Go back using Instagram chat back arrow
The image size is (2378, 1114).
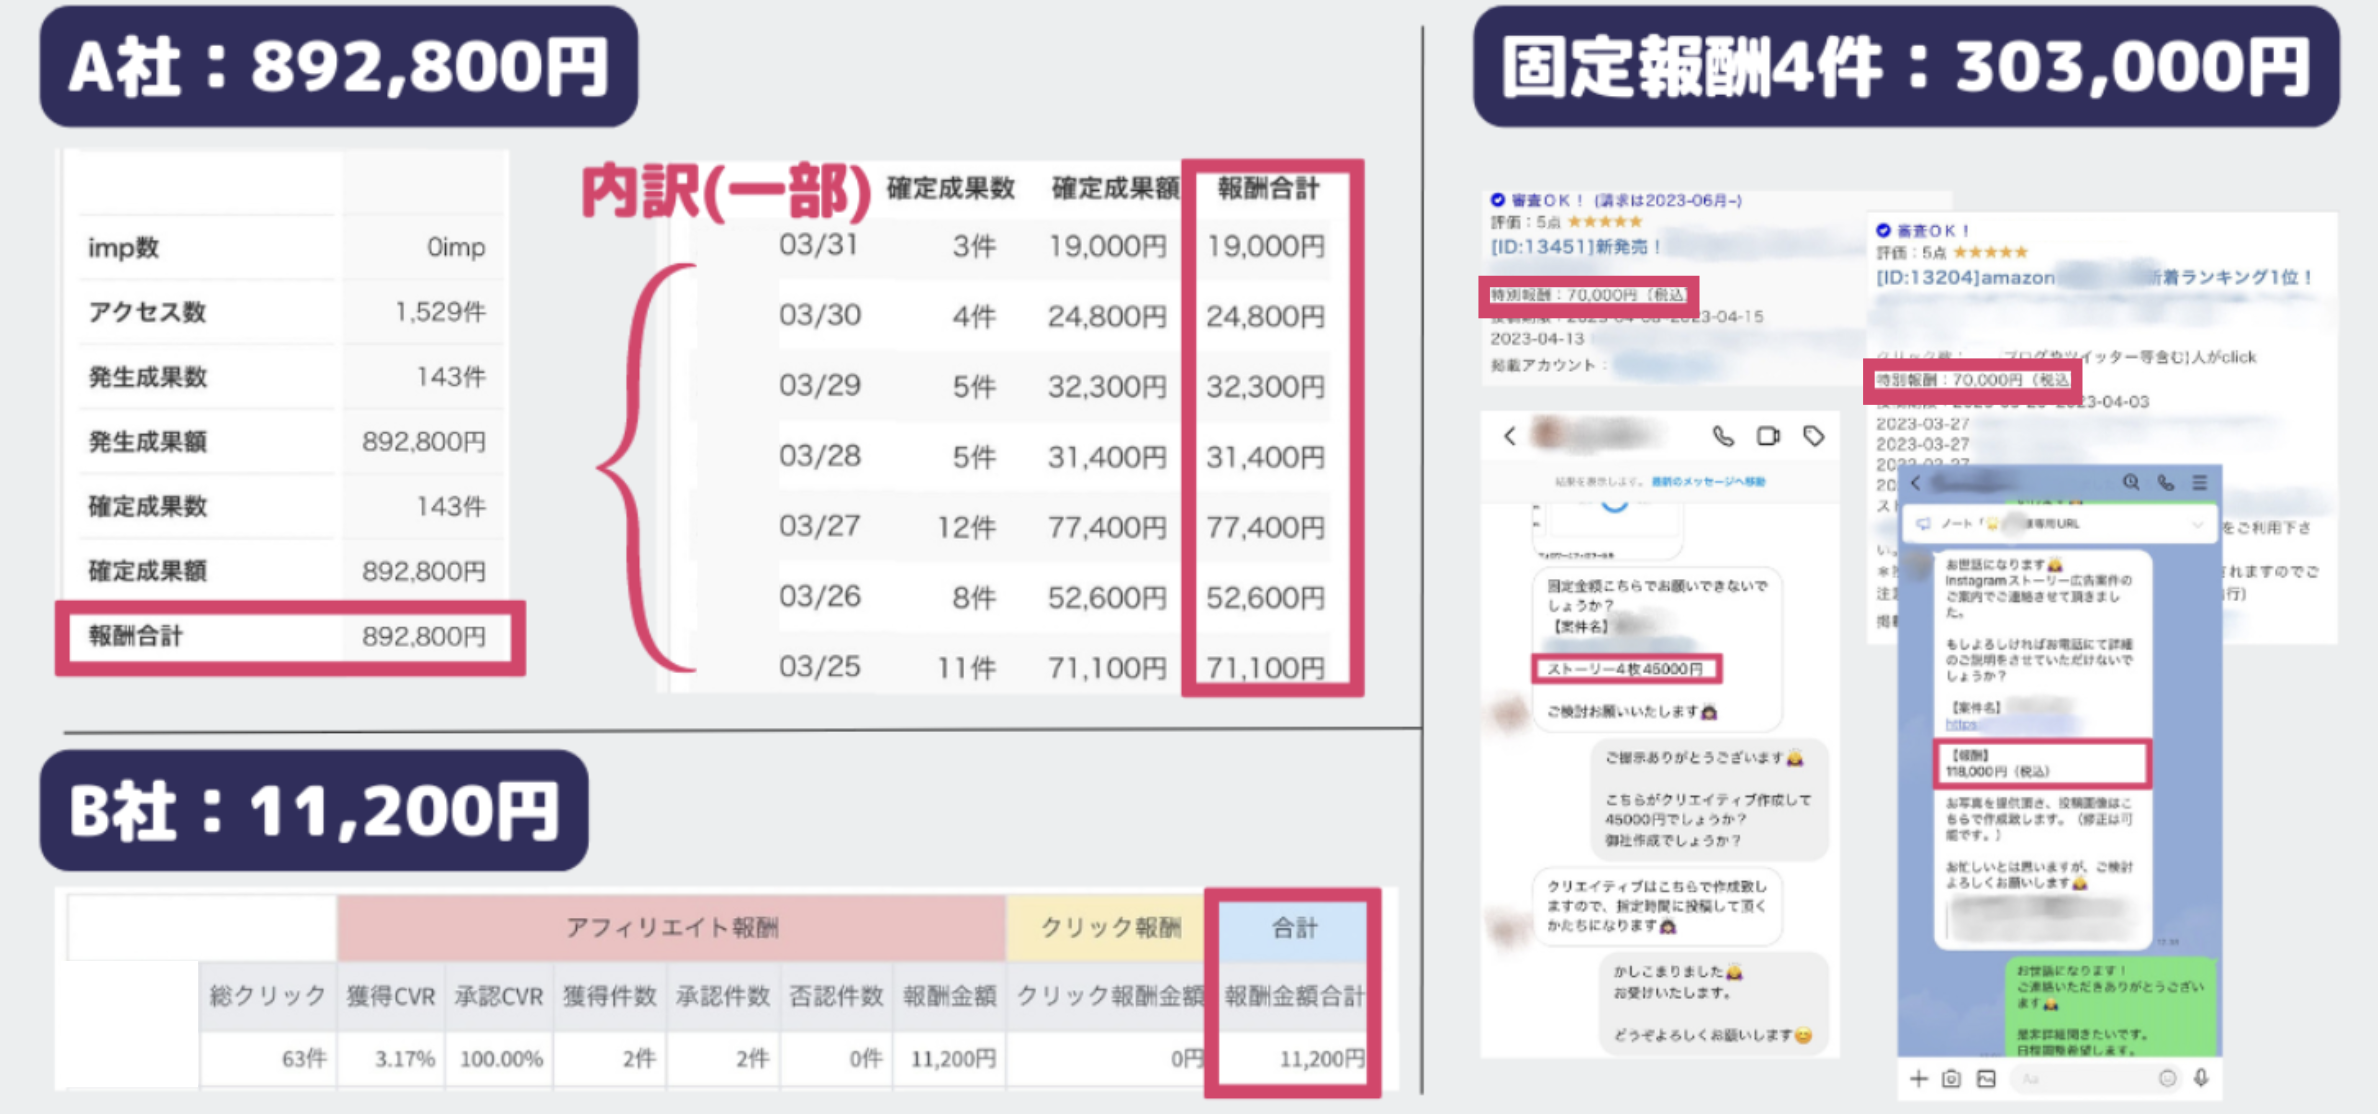click(x=1510, y=436)
